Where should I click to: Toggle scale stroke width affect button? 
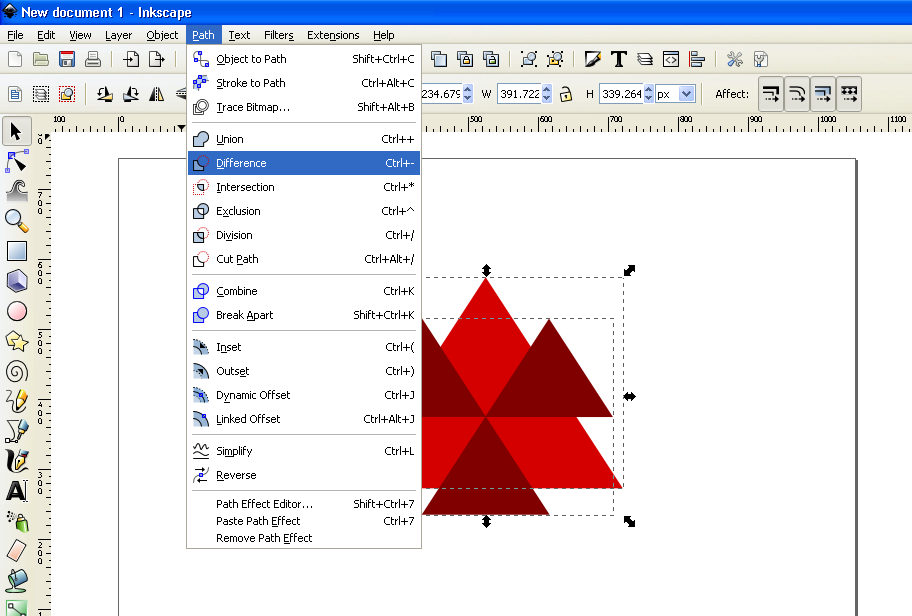pos(771,94)
